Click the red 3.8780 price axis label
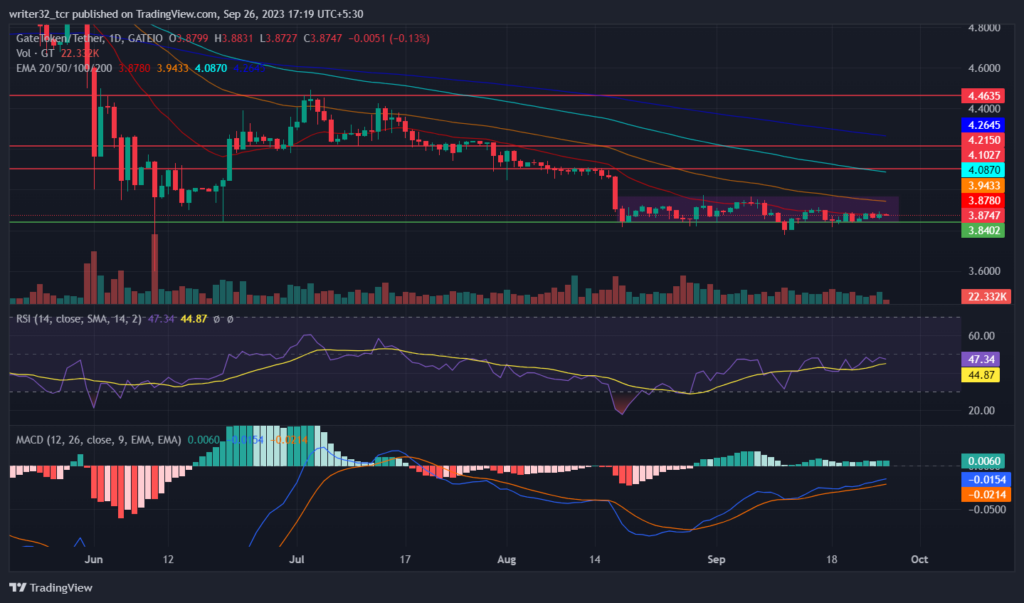 coord(984,201)
